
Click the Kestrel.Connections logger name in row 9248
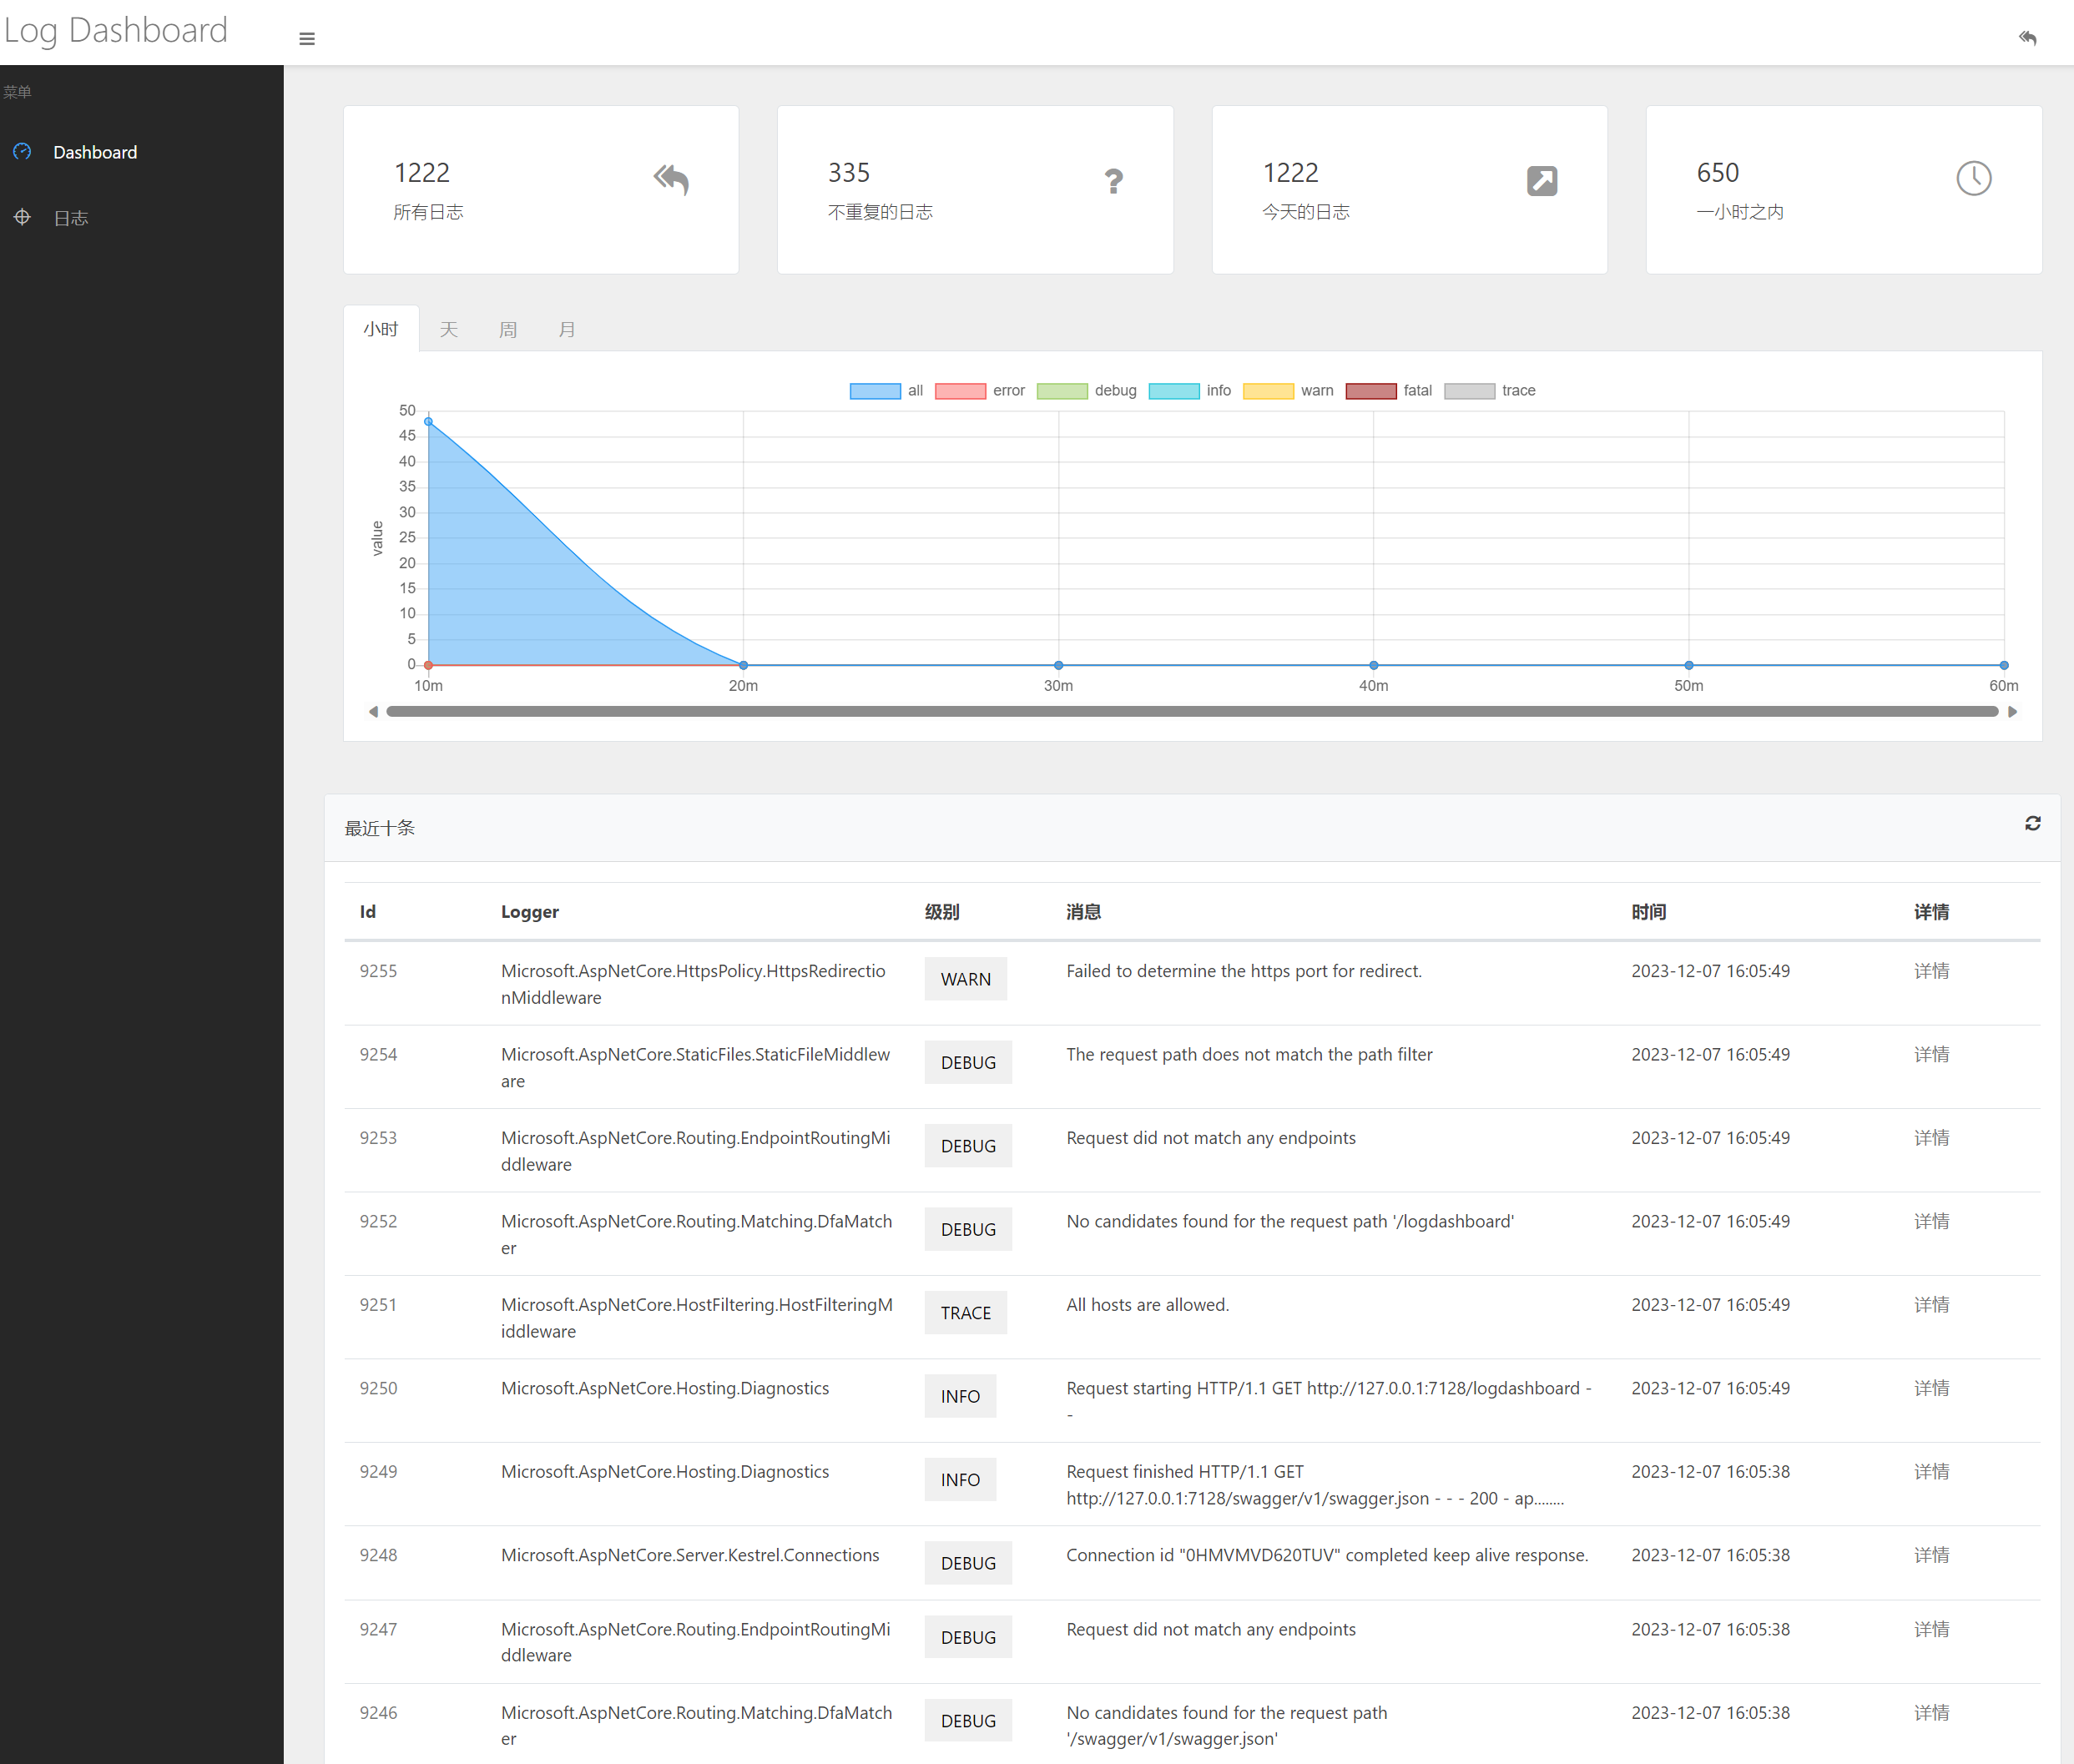[x=690, y=1556]
